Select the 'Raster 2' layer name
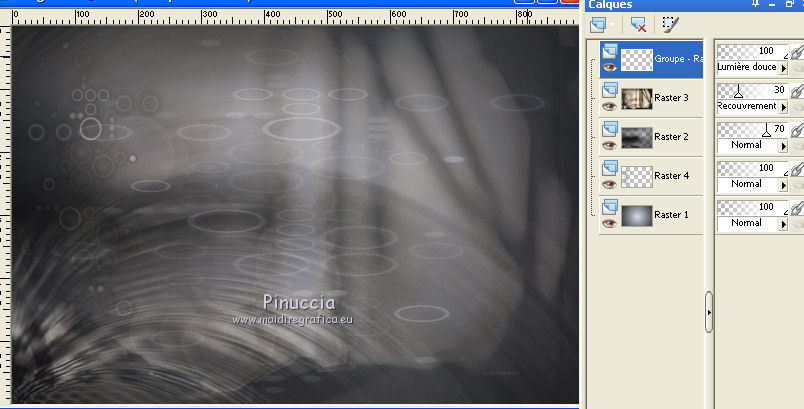 pos(671,137)
